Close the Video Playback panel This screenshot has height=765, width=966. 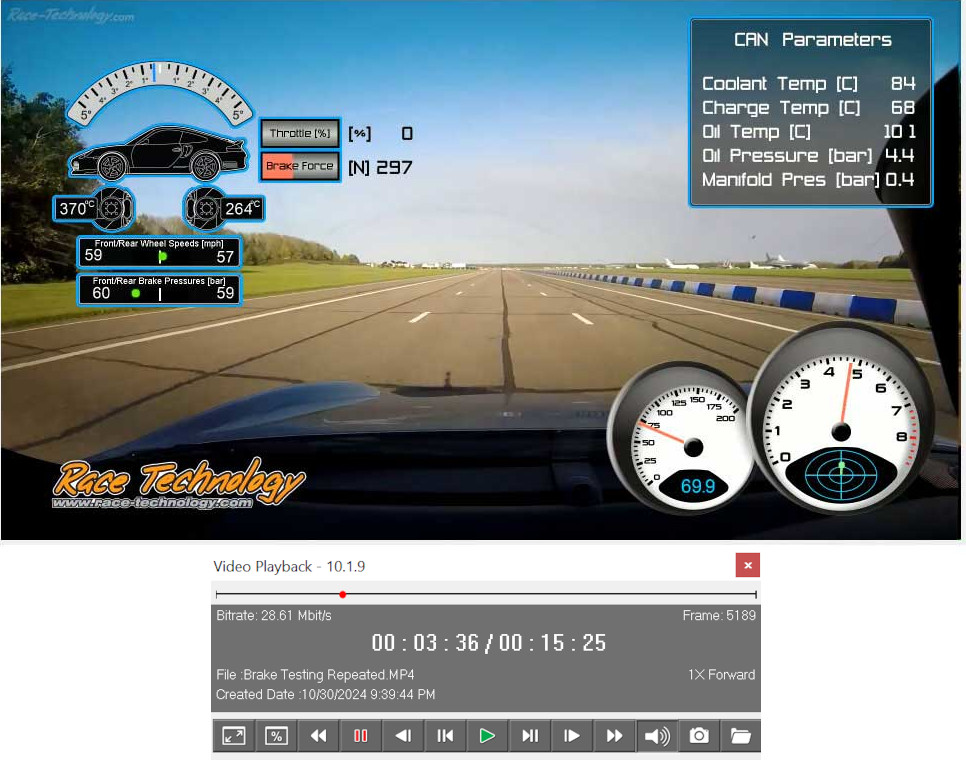pos(747,566)
